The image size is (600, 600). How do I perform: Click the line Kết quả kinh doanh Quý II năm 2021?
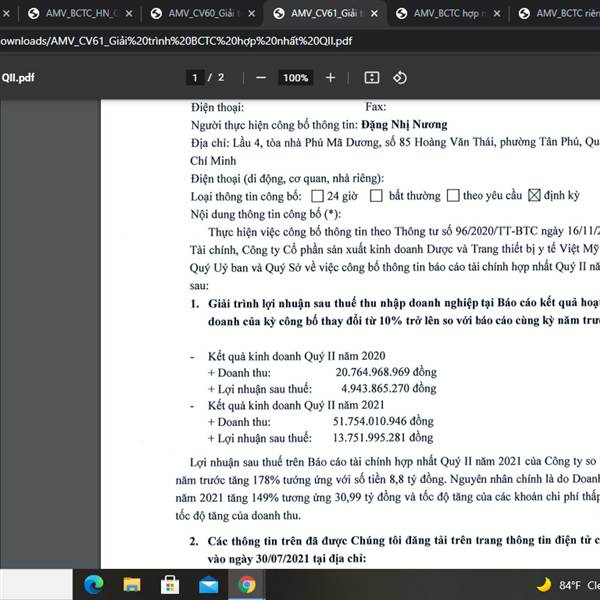(296, 405)
